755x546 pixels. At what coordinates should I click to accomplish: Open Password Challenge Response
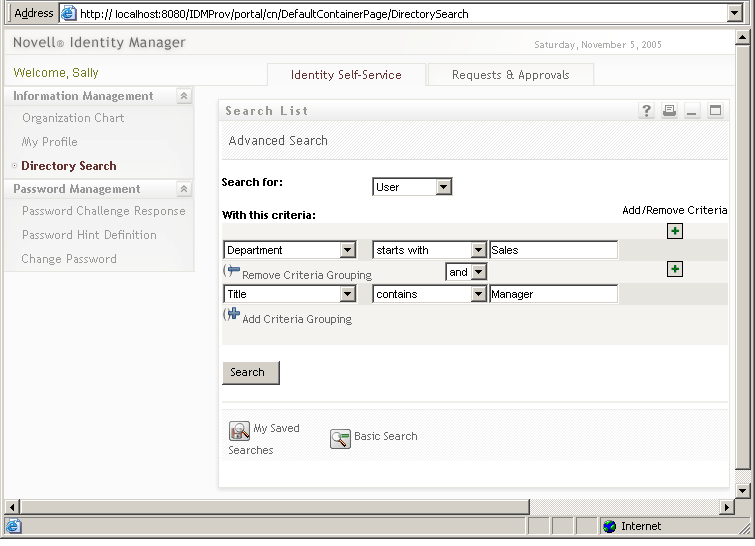tap(104, 211)
